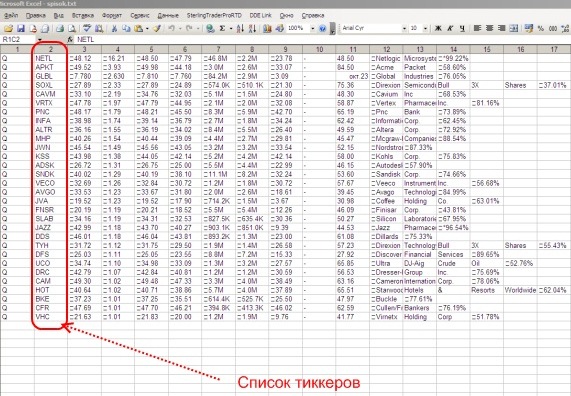Toggle underline formatting (Ч)
Viewport: 571px width, 396px height.
462,28
